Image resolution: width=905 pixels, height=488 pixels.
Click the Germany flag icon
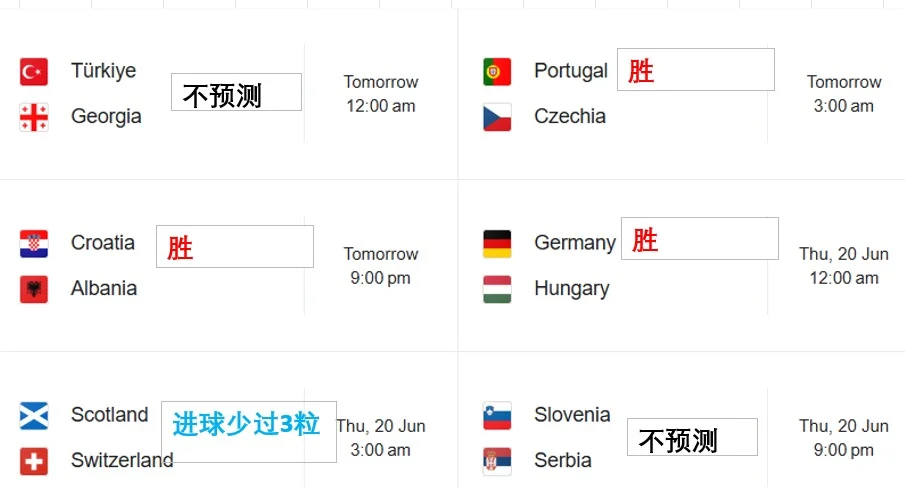coord(497,244)
